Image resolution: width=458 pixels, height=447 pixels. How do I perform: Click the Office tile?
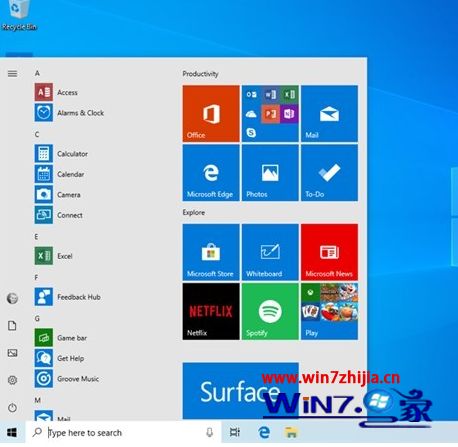[x=211, y=114]
